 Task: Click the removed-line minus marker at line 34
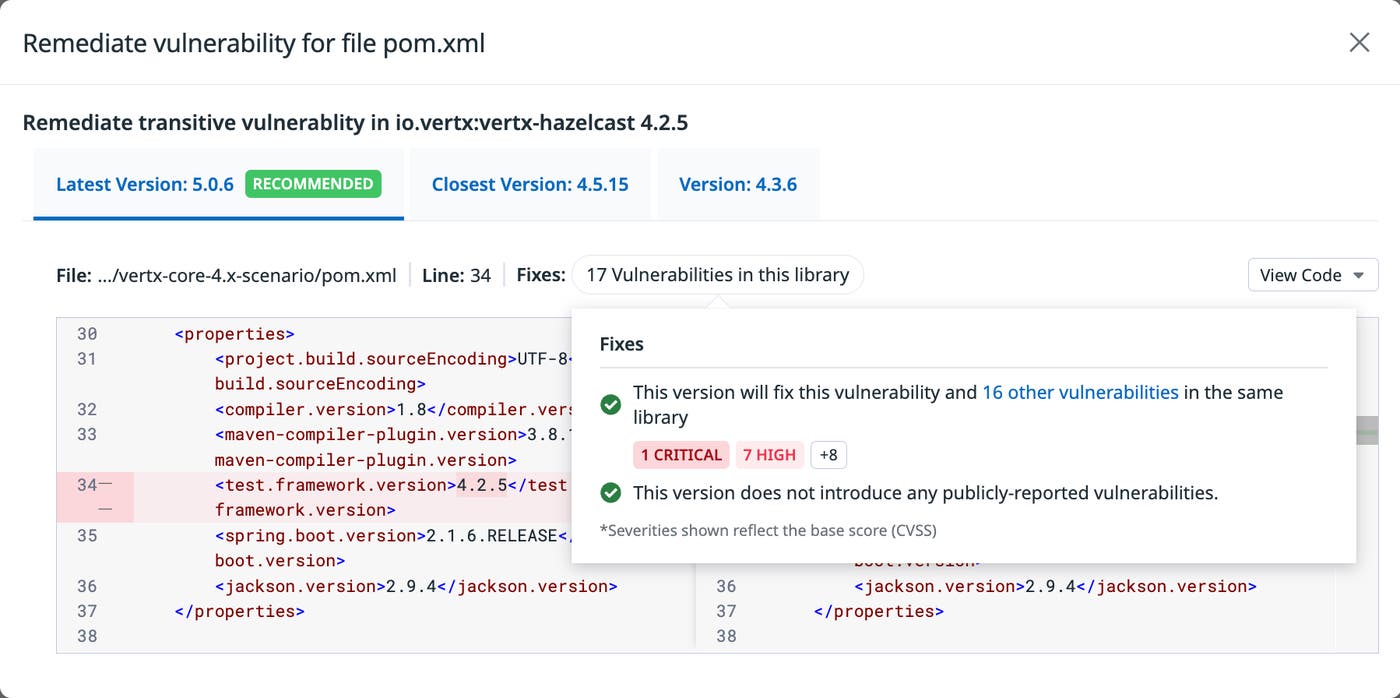pos(105,483)
